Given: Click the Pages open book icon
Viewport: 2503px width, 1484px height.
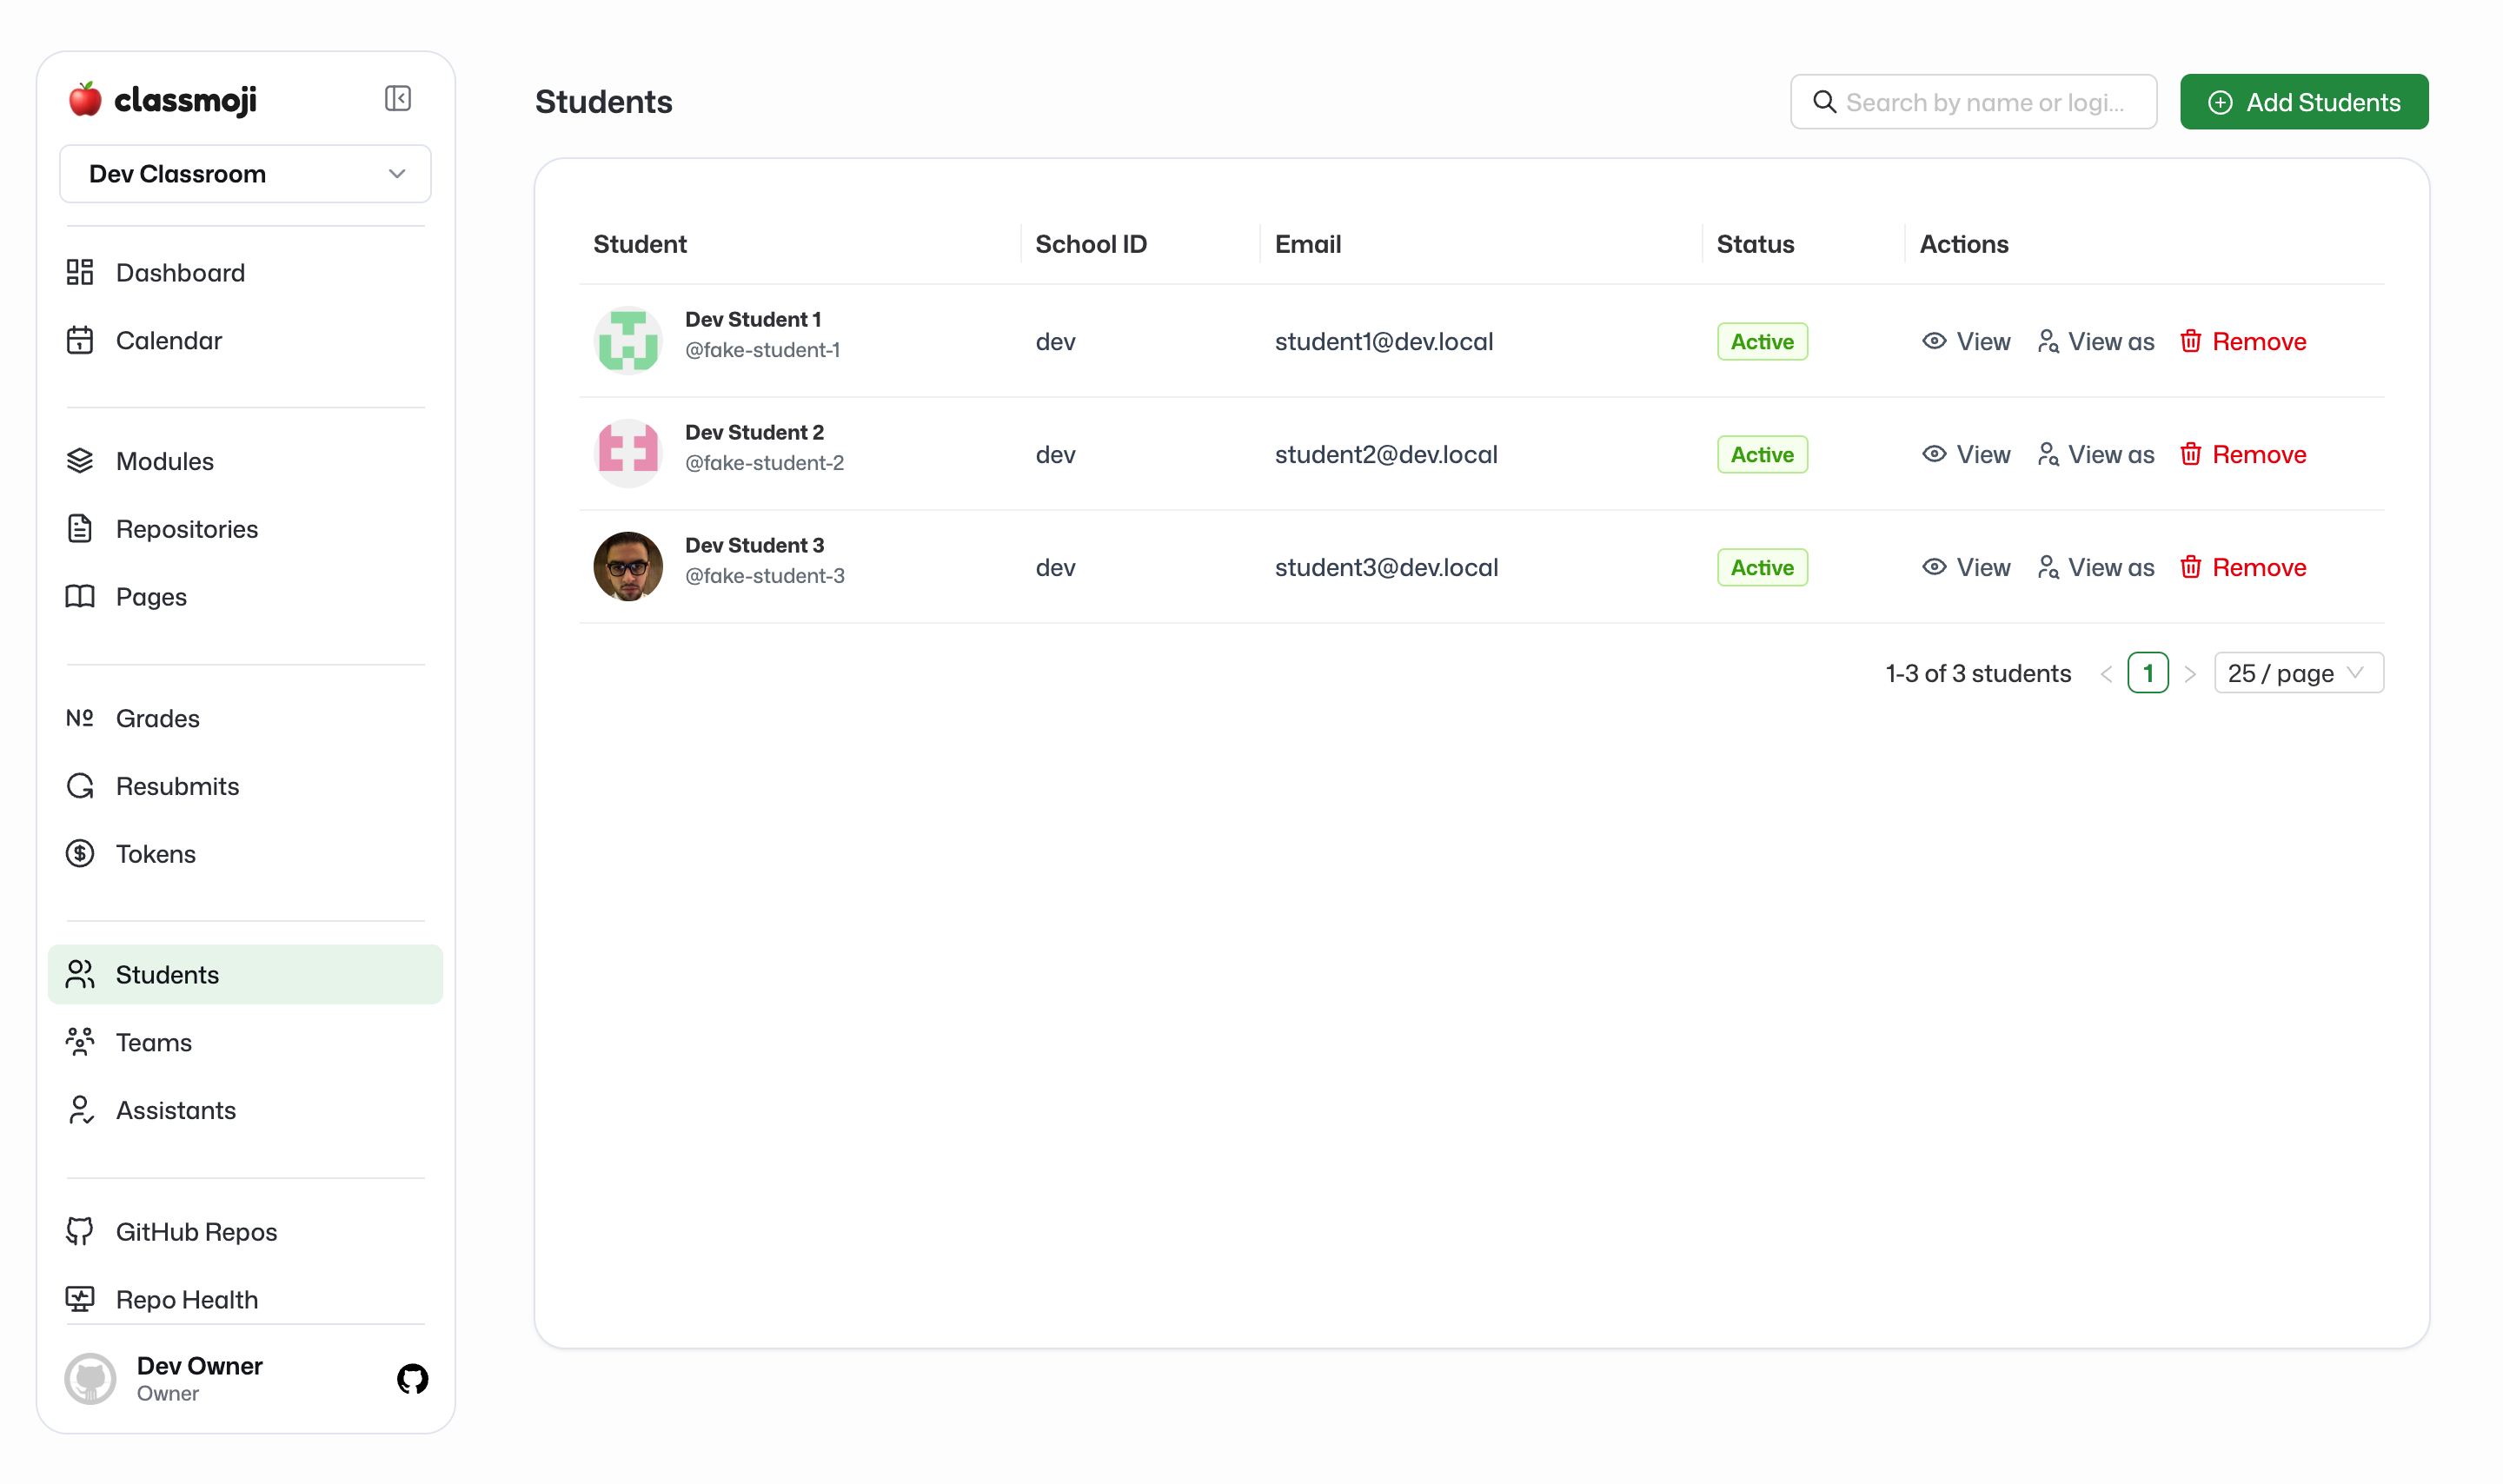Looking at the screenshot, I should (80, 596).
